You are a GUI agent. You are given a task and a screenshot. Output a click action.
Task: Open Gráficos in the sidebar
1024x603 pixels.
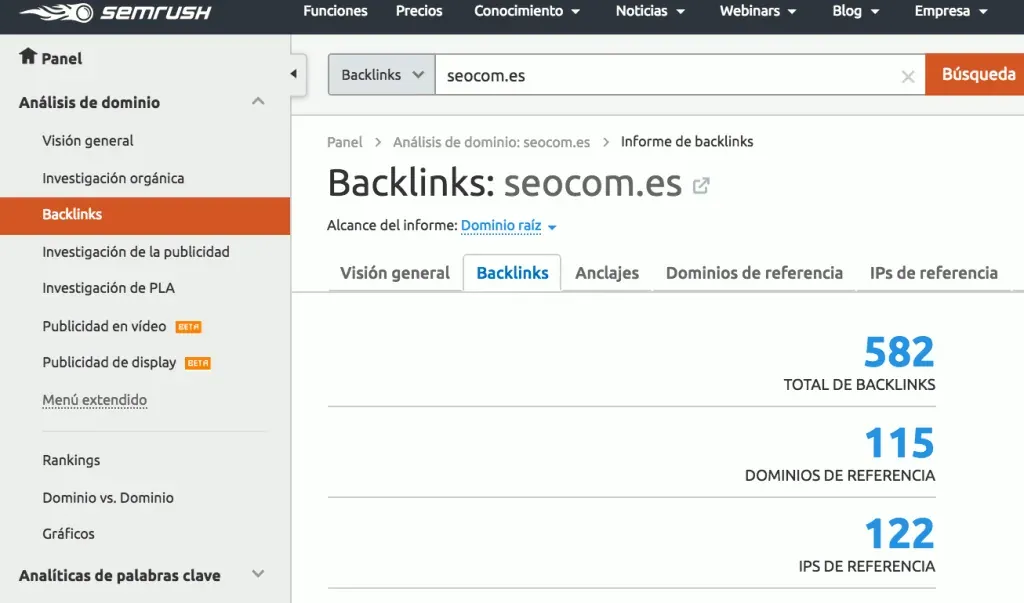69,534
